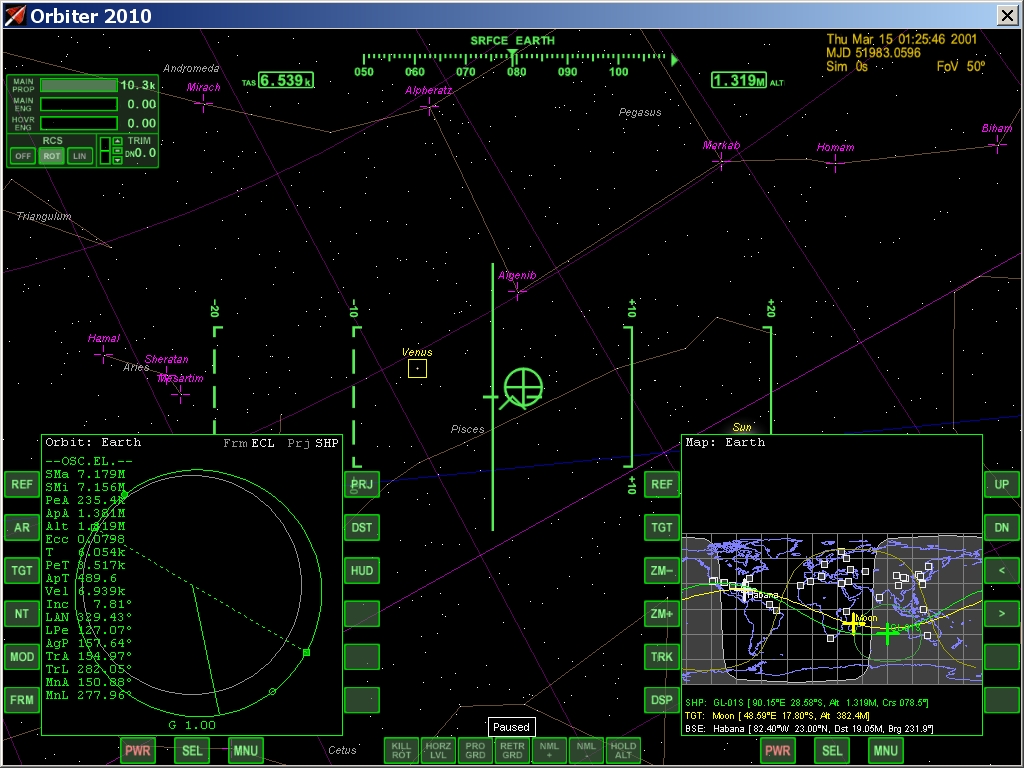Enable PRO GRD navmode
This screenshot has width=1024, height=768.
coord(475,750)
